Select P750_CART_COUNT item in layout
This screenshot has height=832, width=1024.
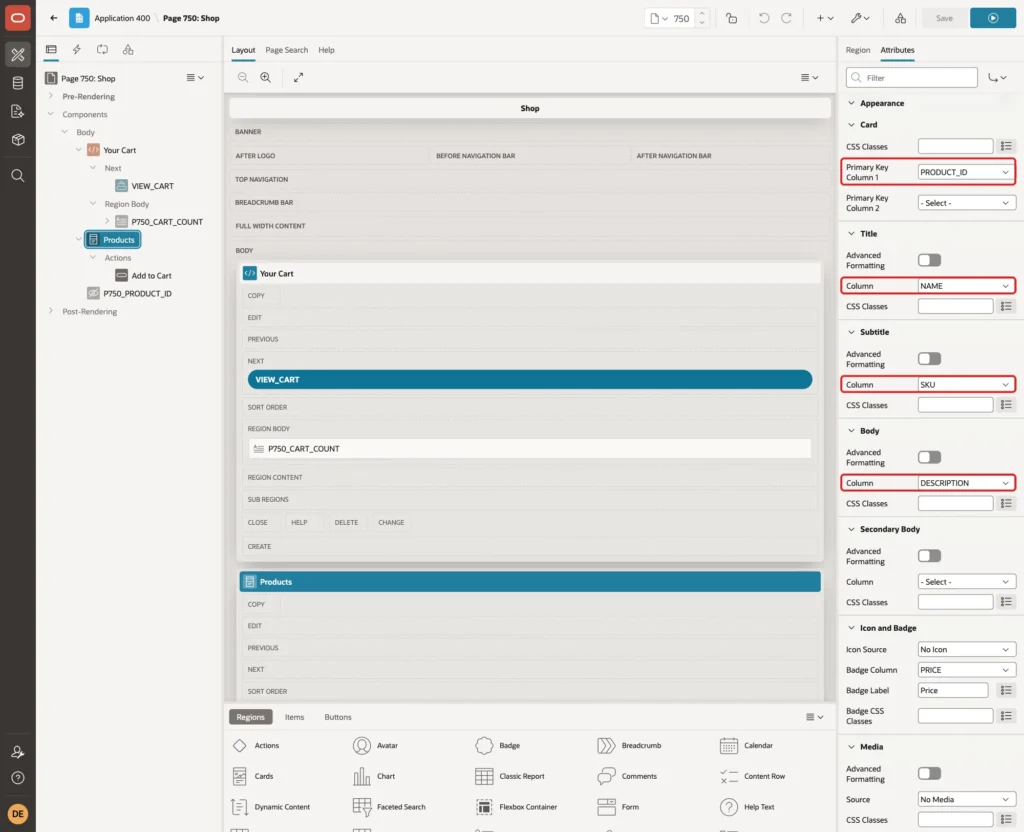tap(530, 449)
